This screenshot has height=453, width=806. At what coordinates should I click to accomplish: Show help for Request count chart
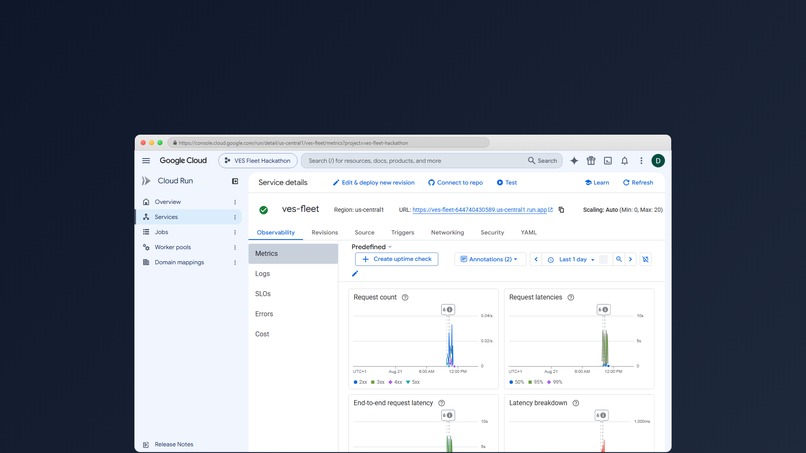coord(405,297)
